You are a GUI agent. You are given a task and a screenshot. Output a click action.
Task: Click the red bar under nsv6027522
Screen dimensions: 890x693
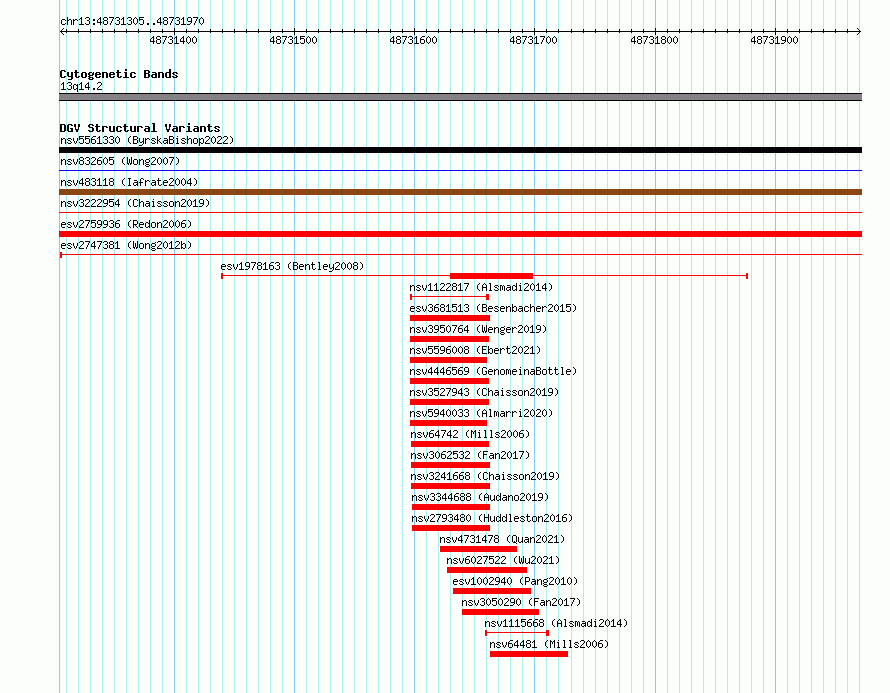point(487,570)
